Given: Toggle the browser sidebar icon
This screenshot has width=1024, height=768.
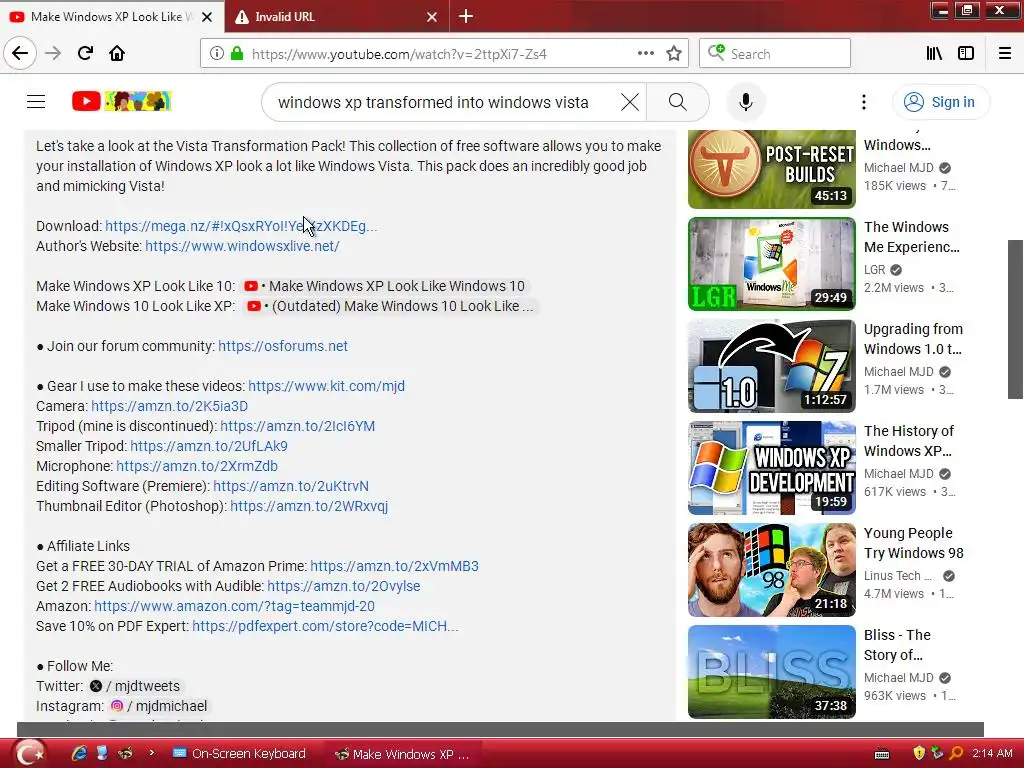Looking at the screenshot, I should [x=966, y=54].
